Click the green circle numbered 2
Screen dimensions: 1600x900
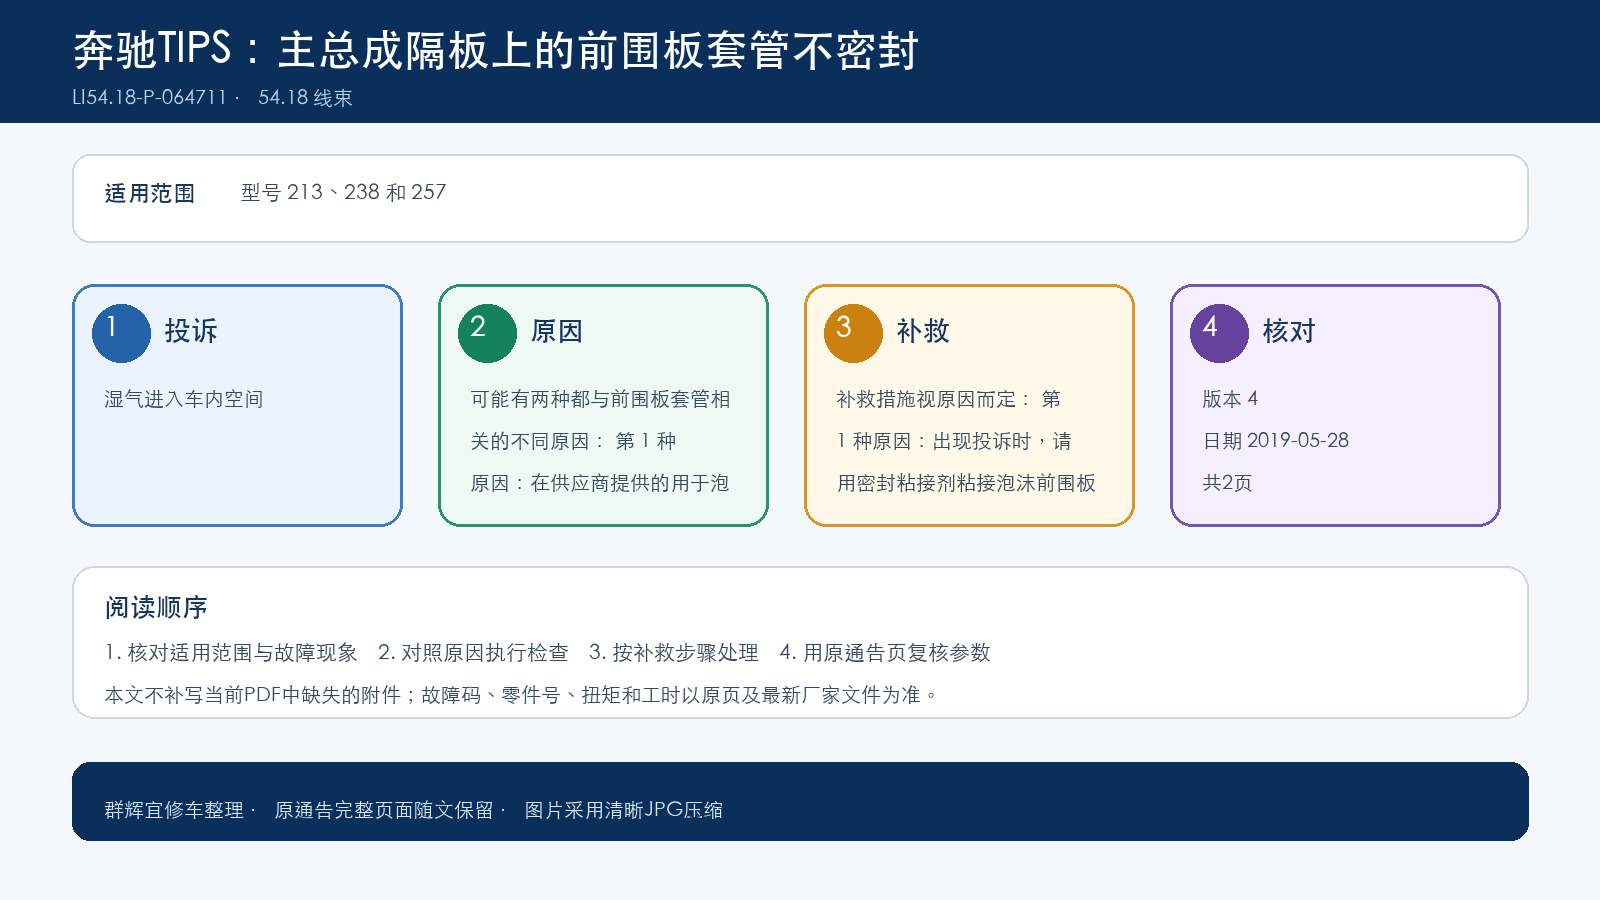(x=487, y=333)
